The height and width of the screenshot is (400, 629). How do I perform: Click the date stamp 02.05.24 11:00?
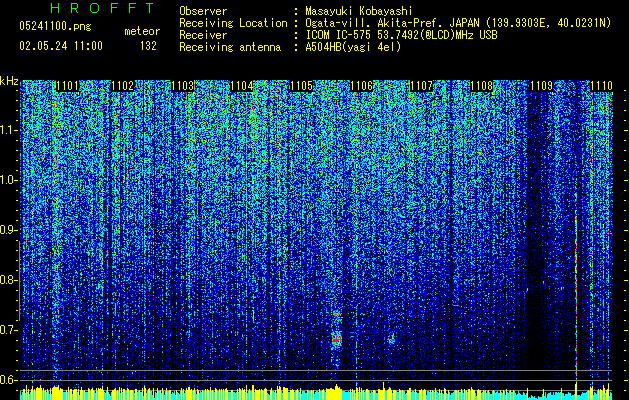pyautogui.click(x=61, y=46)
